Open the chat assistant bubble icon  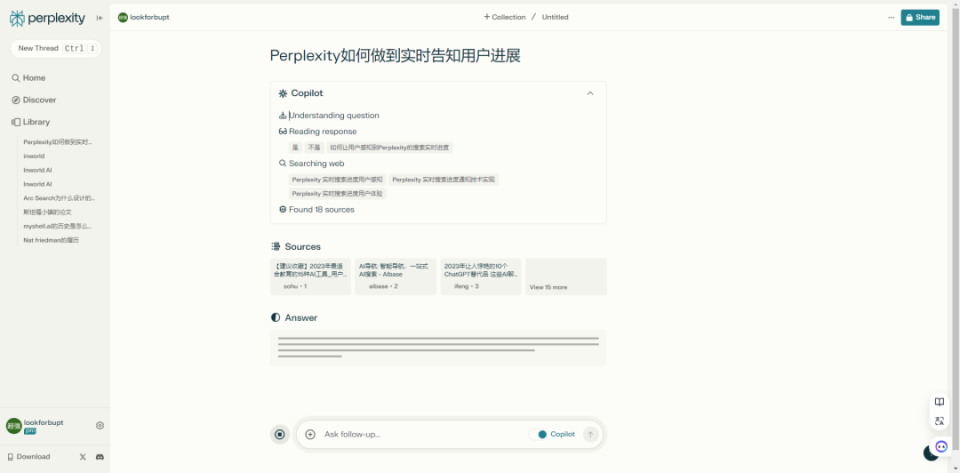tap(941, 447)
